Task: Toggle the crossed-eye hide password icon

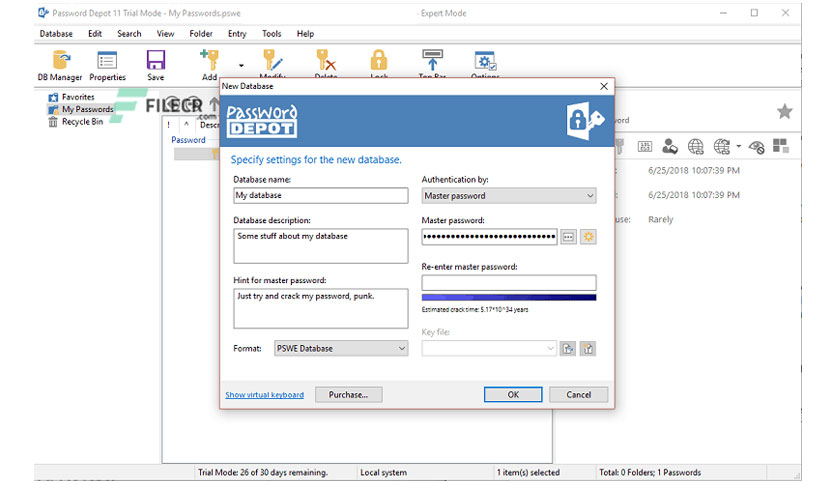Action: click(x=757, y=147)
